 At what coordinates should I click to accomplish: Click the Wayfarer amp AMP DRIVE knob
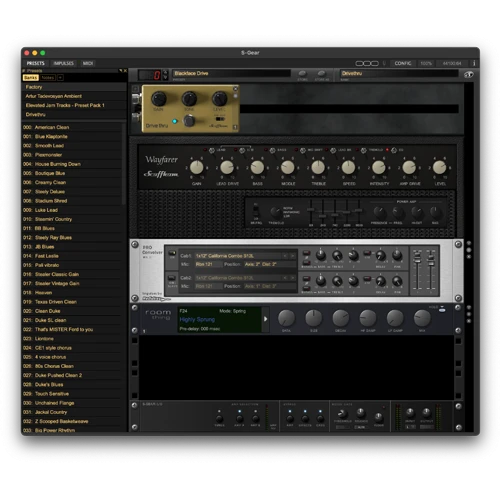tap(409, 167)
